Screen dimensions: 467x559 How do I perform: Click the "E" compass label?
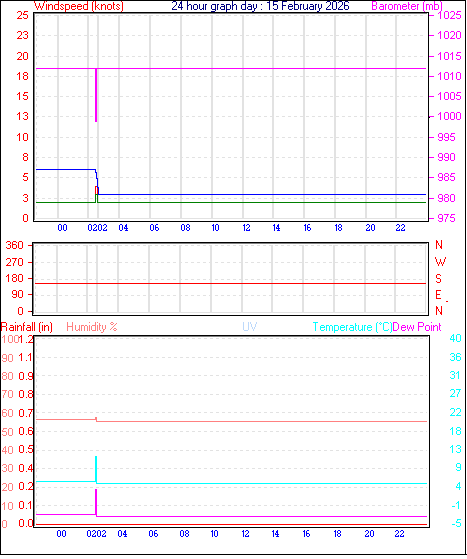pyautogui.click(x=438, y=295)
